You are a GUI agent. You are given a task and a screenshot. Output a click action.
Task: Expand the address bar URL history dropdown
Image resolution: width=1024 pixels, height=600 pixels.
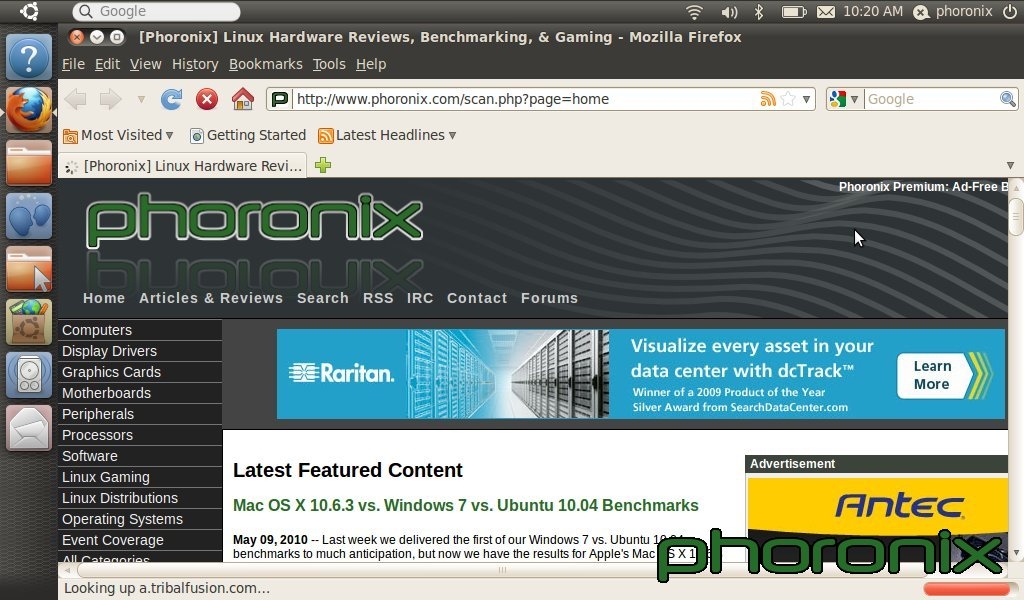point(807,99)
